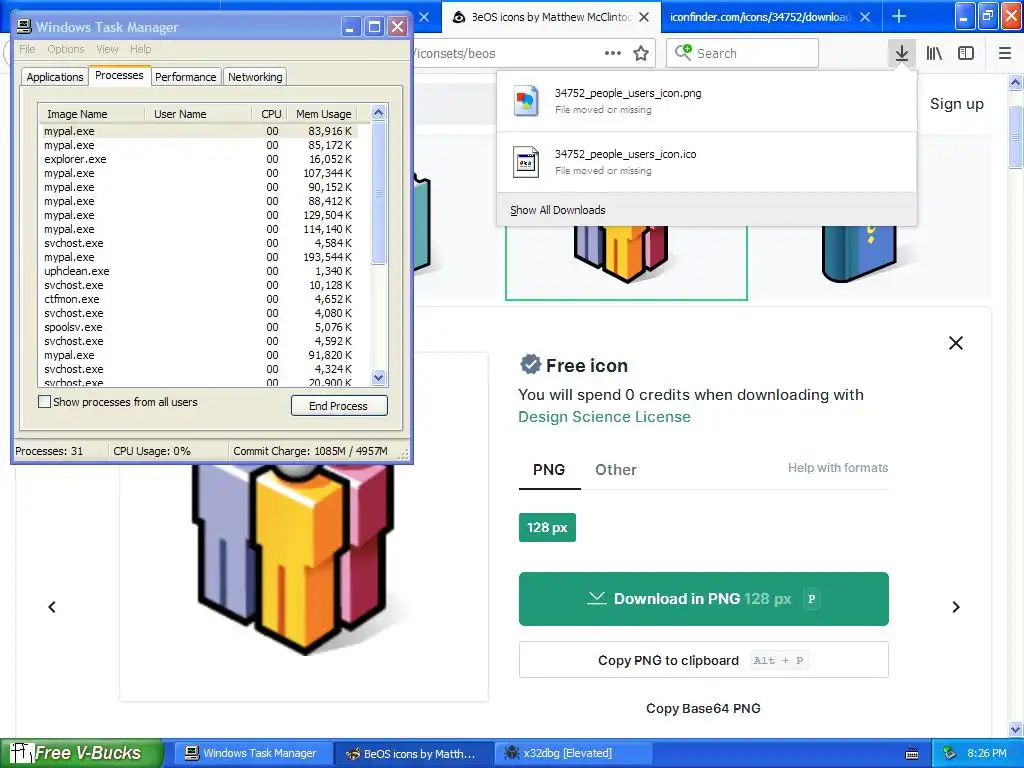The width and height of the screenshot is (1024, 768).
Task: Select the blue book icon thumbnail
Action: click(x=859, y=253)
